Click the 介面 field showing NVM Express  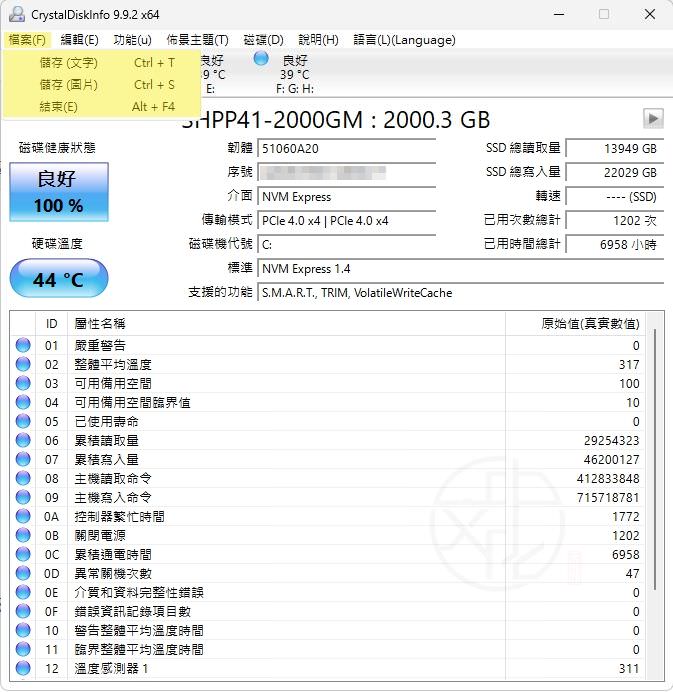(x=347, y=196)
